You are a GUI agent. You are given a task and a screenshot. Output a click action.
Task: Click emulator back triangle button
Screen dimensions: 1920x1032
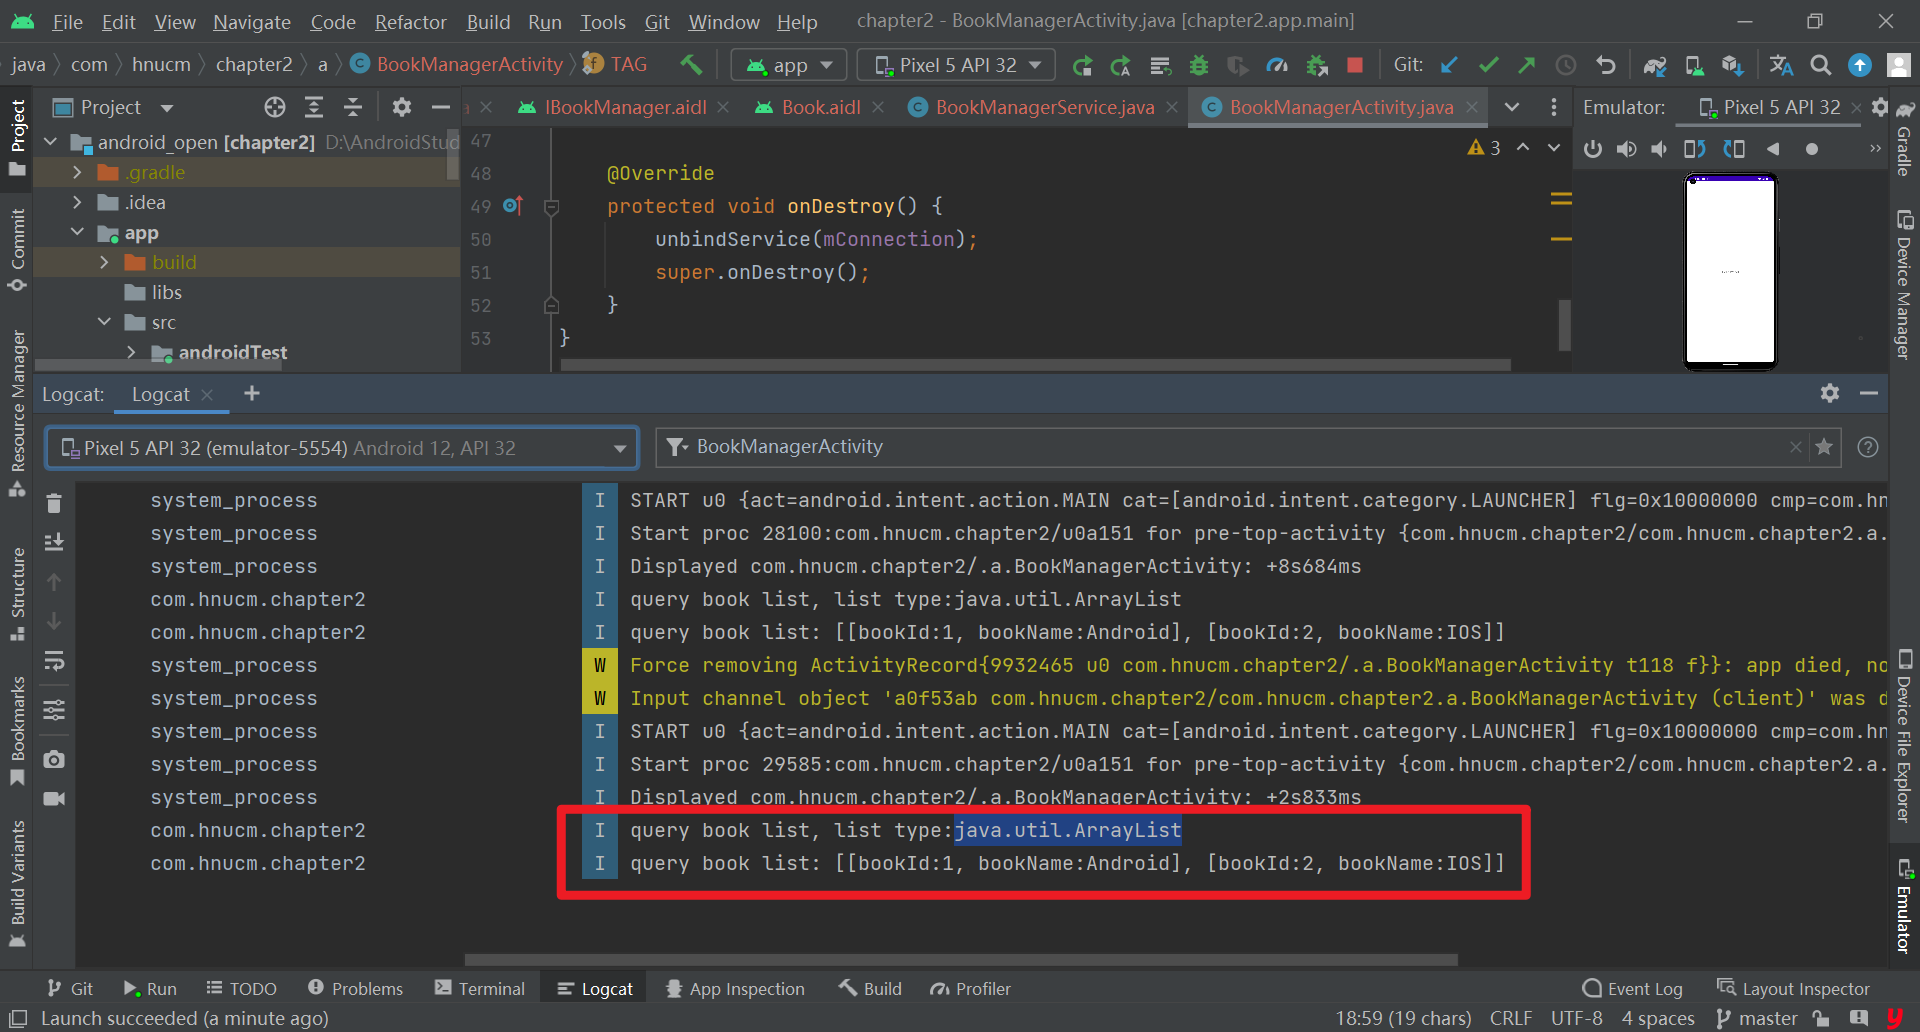[x=1773, y=149]
